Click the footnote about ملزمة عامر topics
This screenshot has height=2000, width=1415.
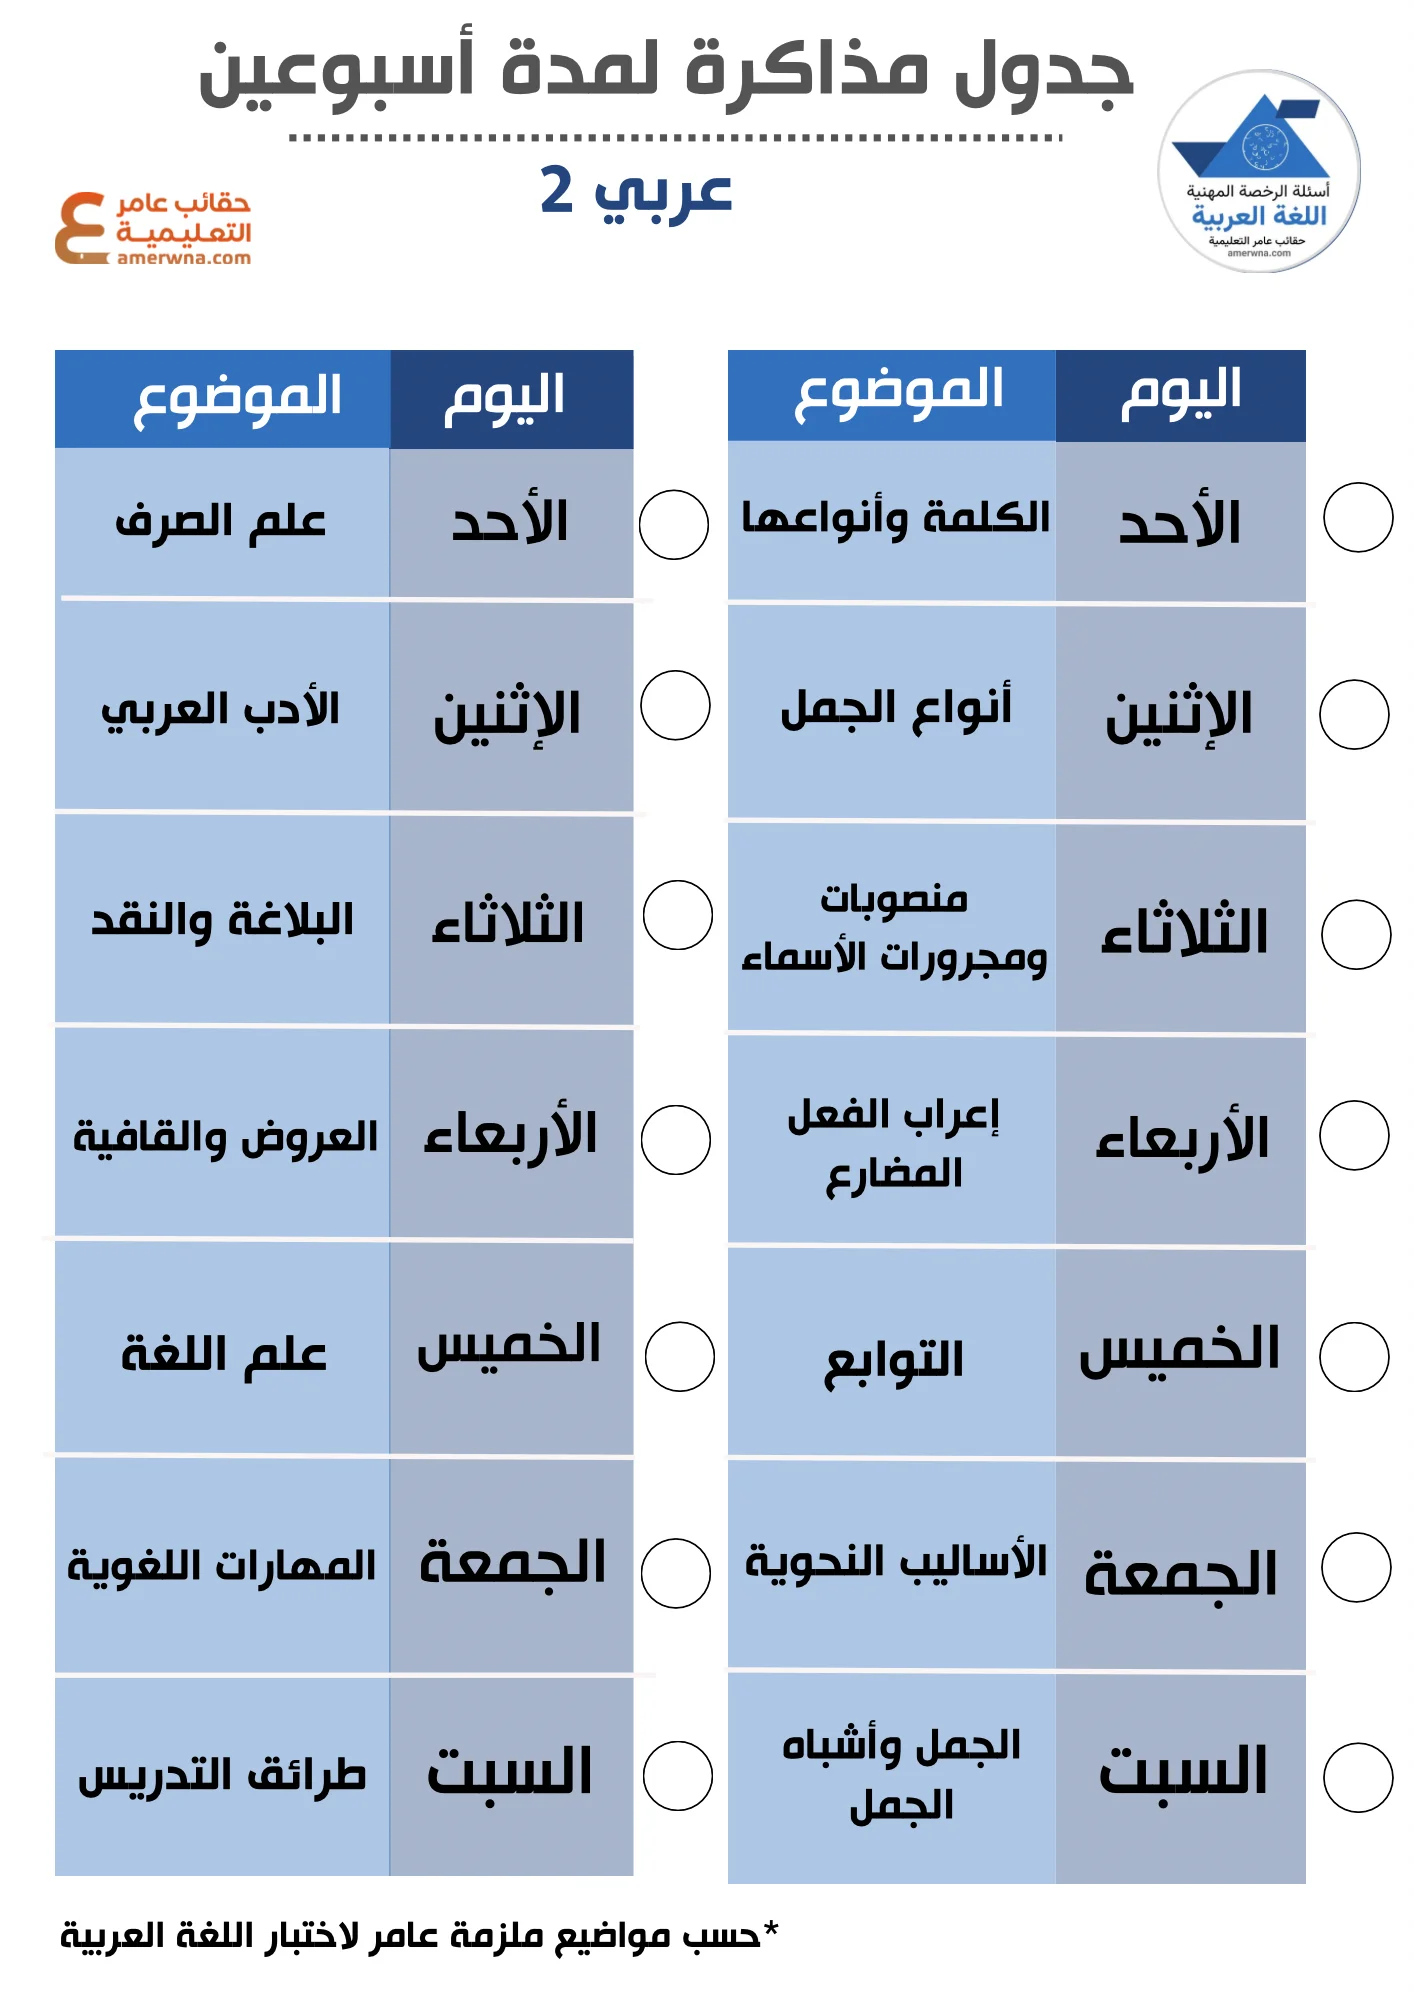(x=420, y=1935)
